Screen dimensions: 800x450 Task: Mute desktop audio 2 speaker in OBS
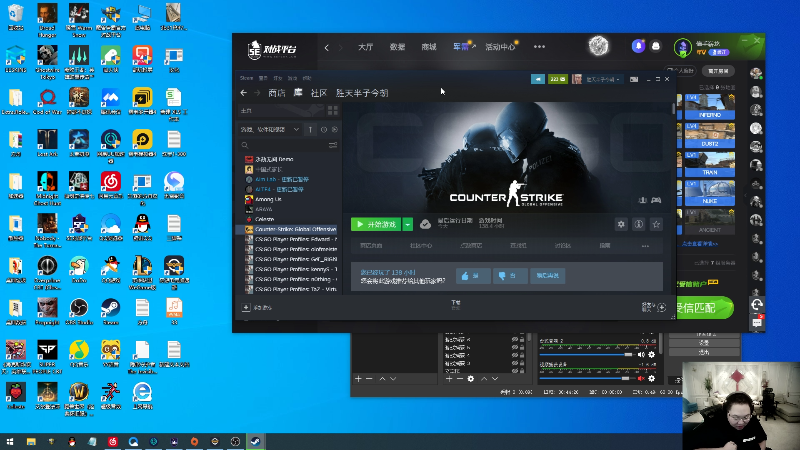(641, 355)
